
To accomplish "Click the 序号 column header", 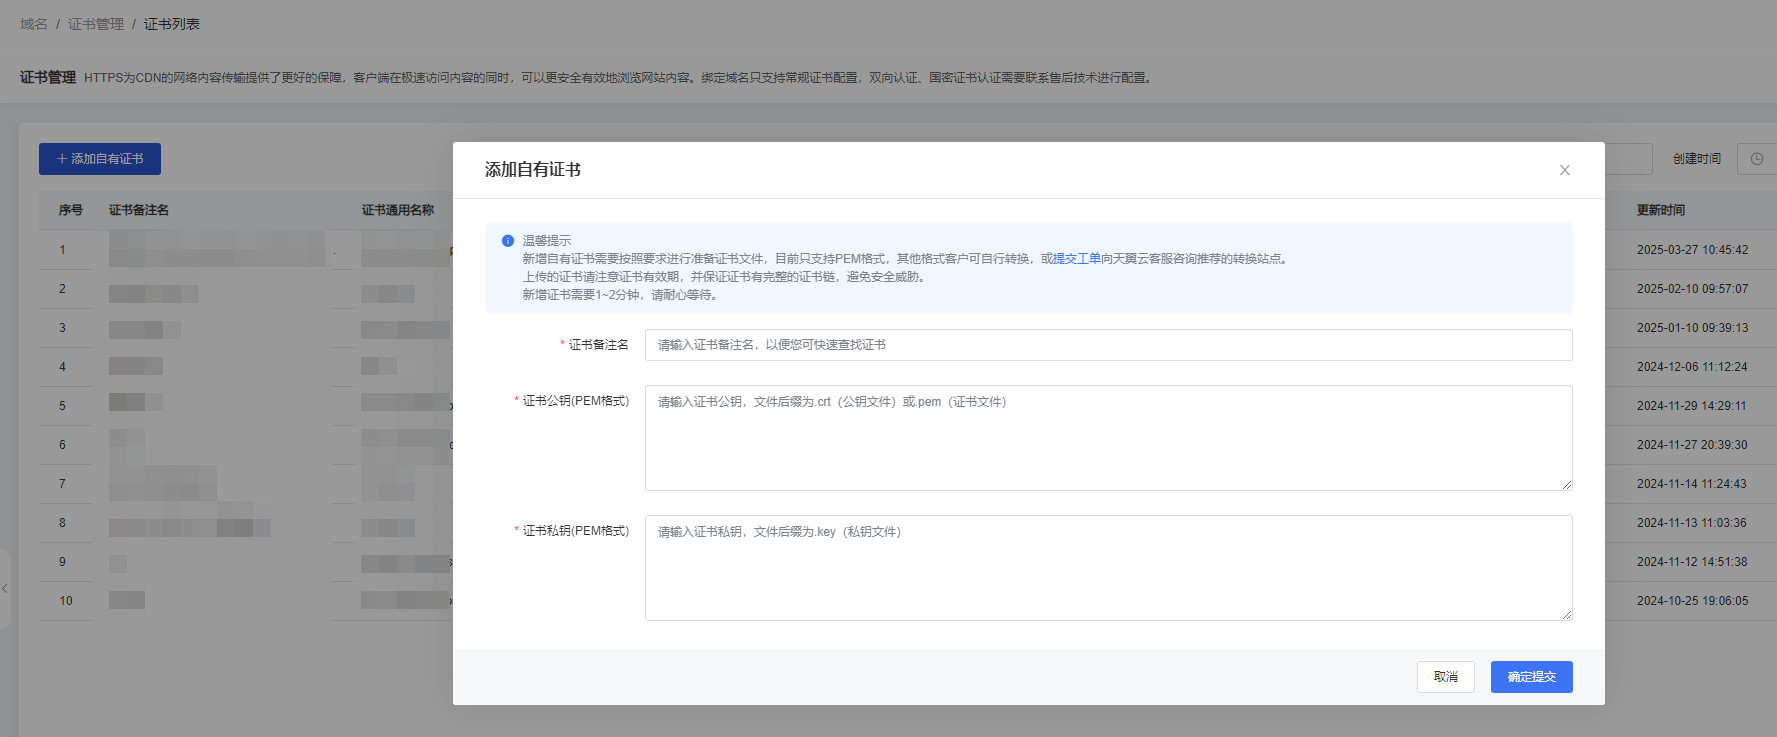I will 71,210.
